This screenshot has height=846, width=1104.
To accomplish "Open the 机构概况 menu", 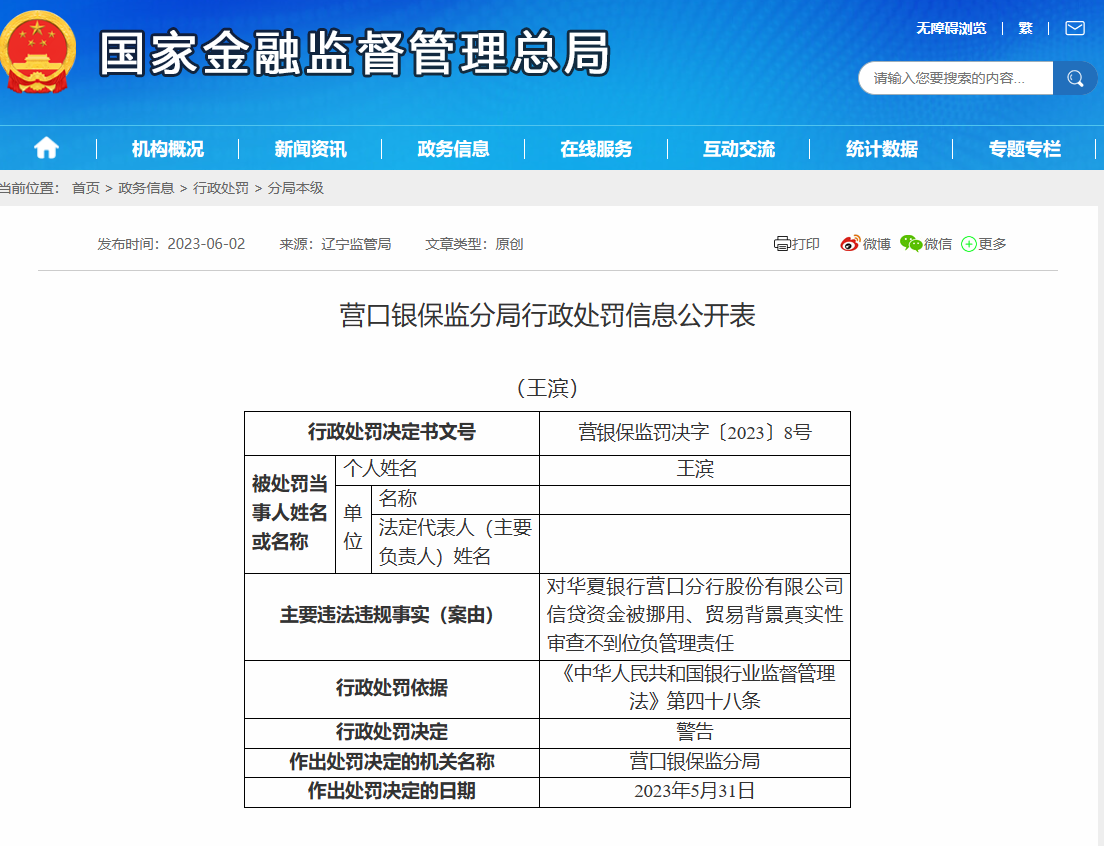I will coord(167,149).
